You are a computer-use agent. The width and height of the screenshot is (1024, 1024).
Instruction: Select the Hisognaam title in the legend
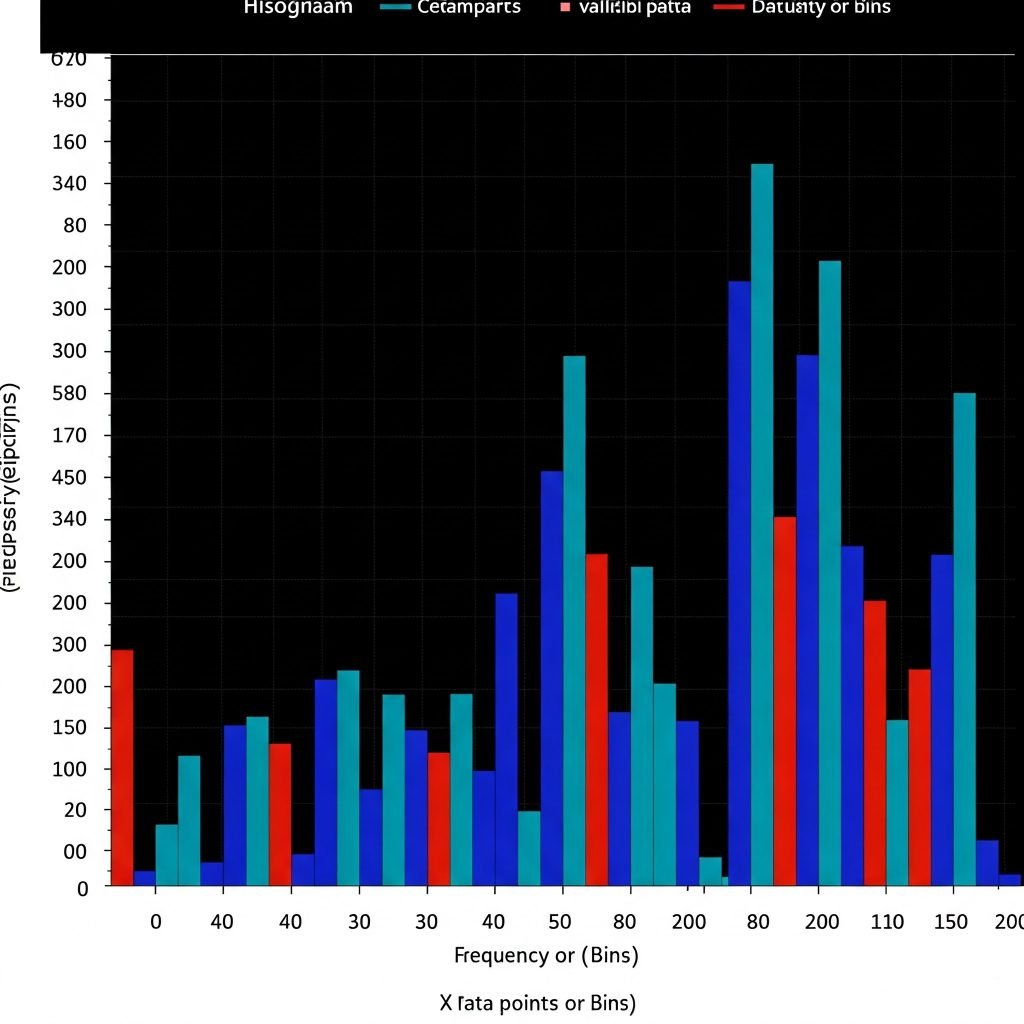click(298, 7)
